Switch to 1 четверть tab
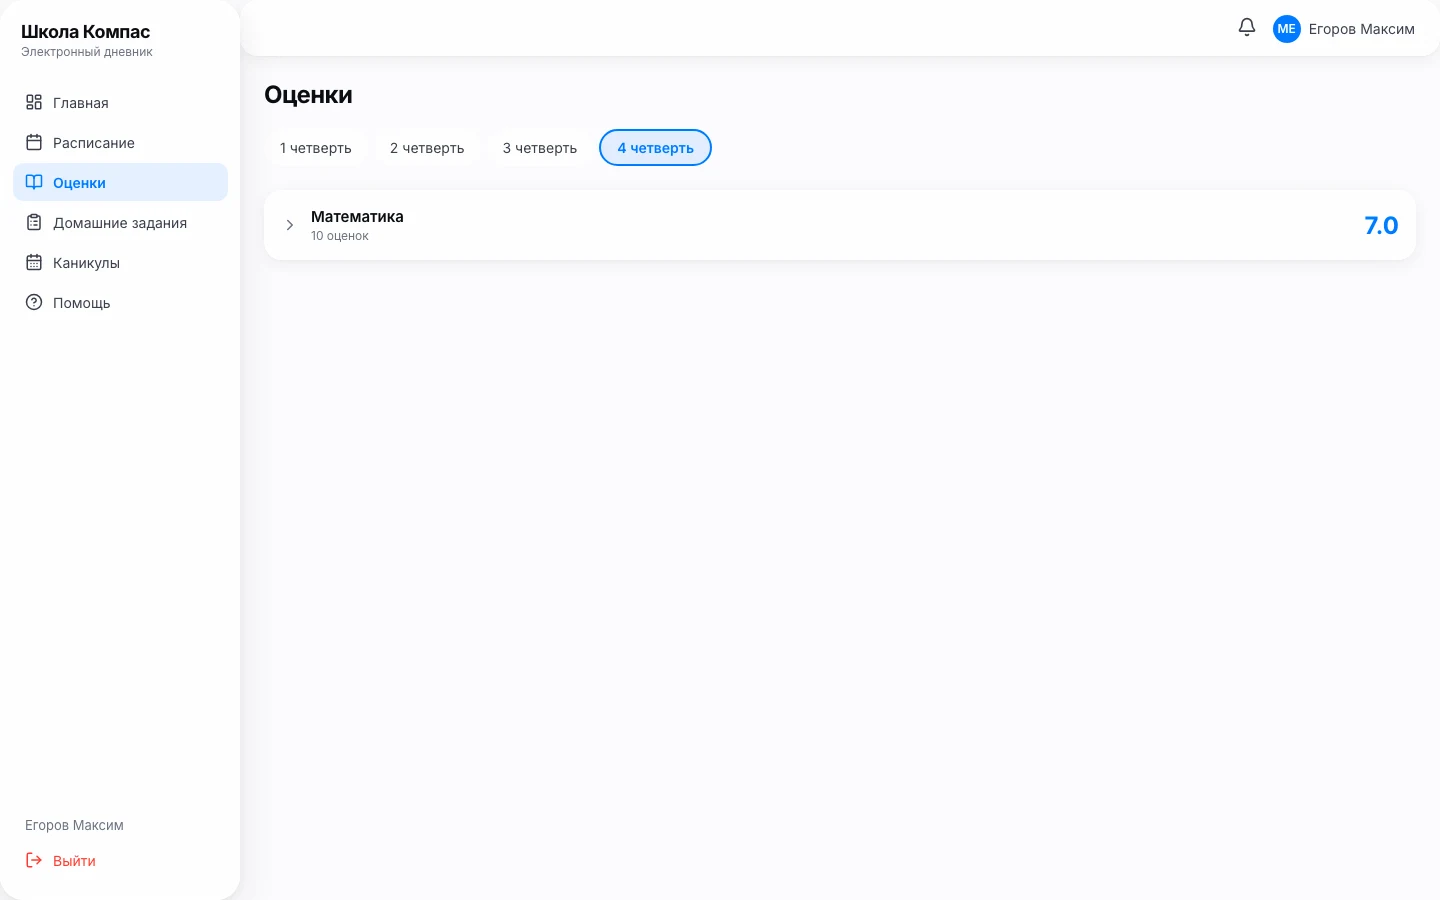 (x=315, y=148)
